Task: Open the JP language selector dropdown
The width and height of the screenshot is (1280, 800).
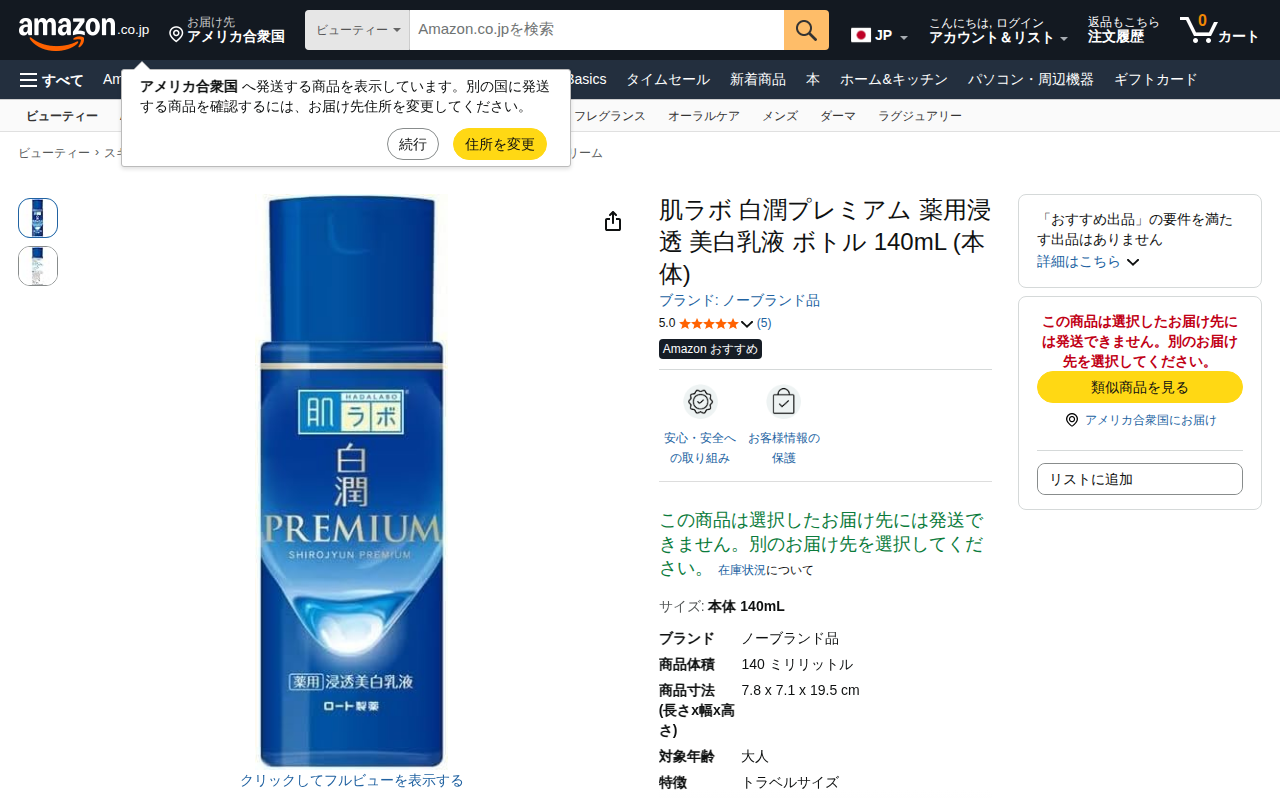Action: (x=880, y=36)
